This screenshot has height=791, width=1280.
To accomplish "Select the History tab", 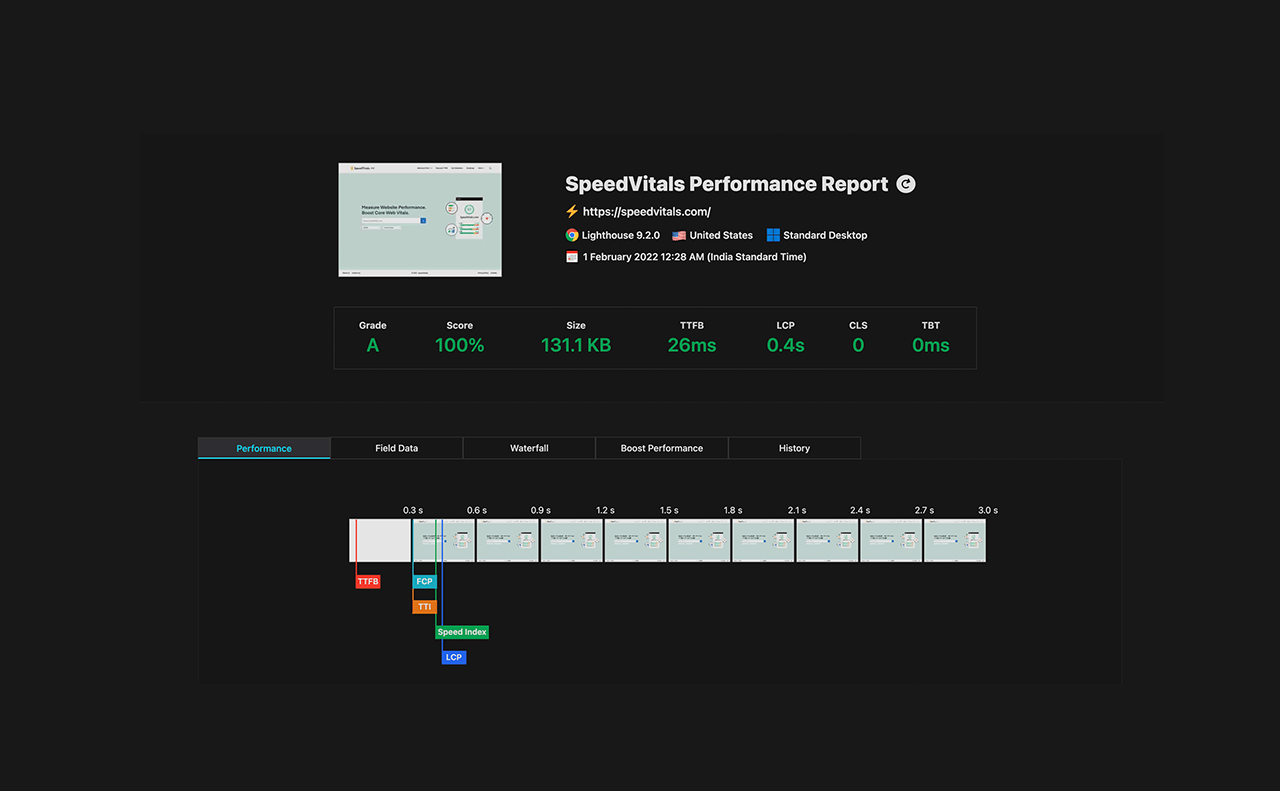I will [794, 448].
